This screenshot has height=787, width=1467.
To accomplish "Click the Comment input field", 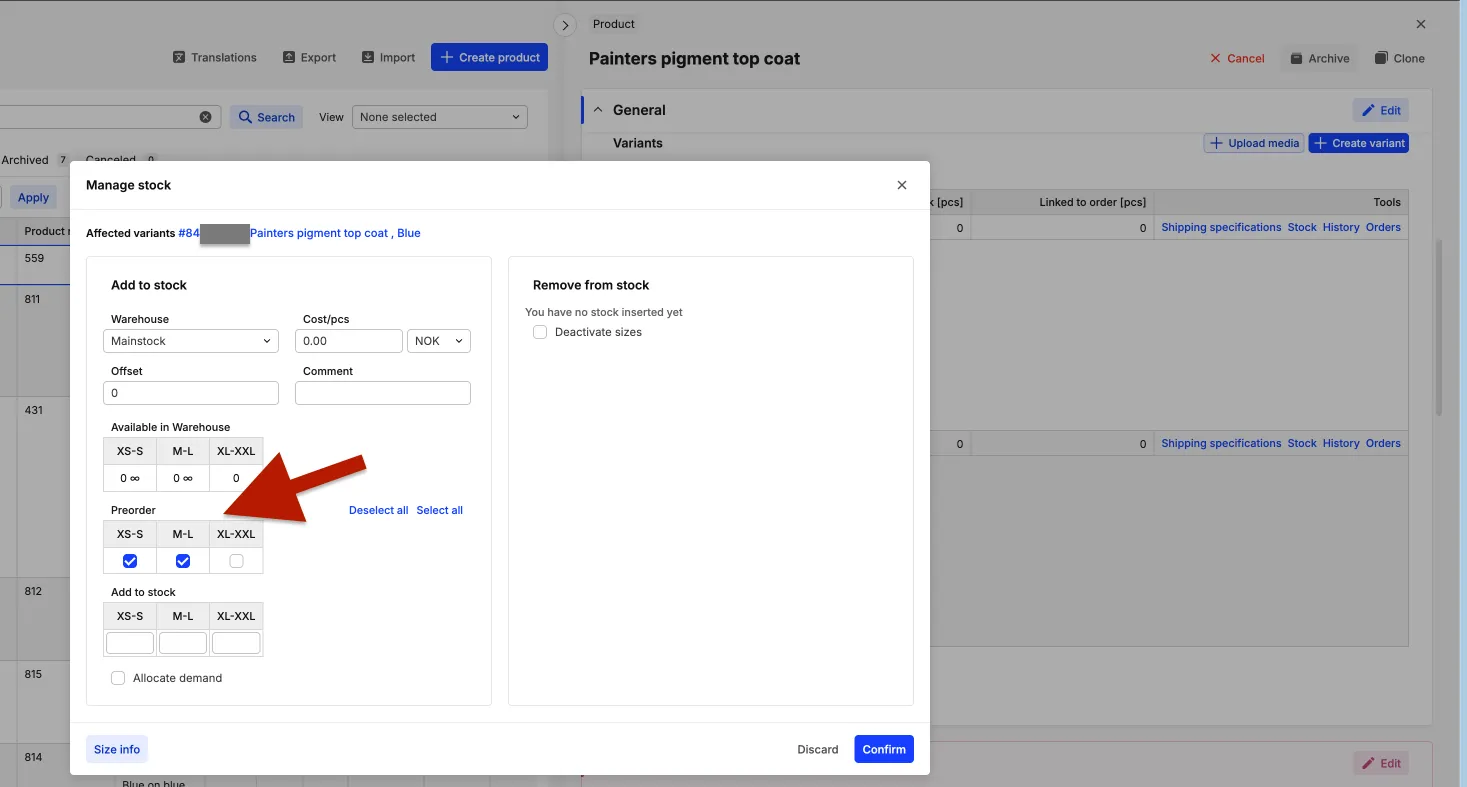I will [382, 393].
